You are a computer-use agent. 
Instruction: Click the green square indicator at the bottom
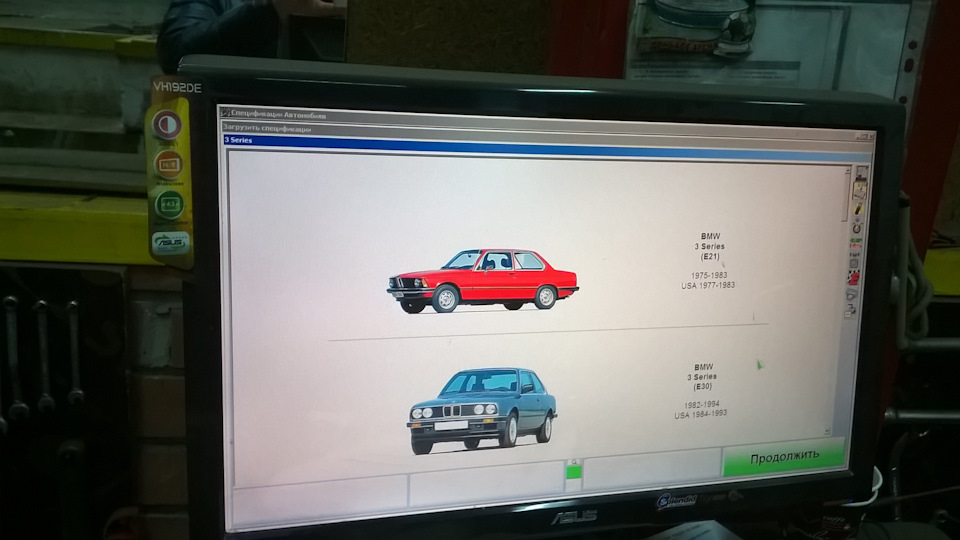tap(574, 472)
